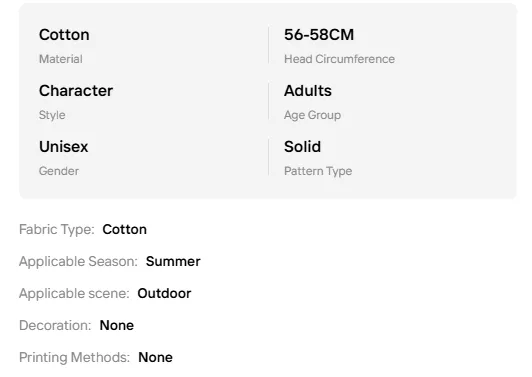Click the Applicable Season label
The width and height of the screenshot is (532, 377).
click(x=78, y=262)
